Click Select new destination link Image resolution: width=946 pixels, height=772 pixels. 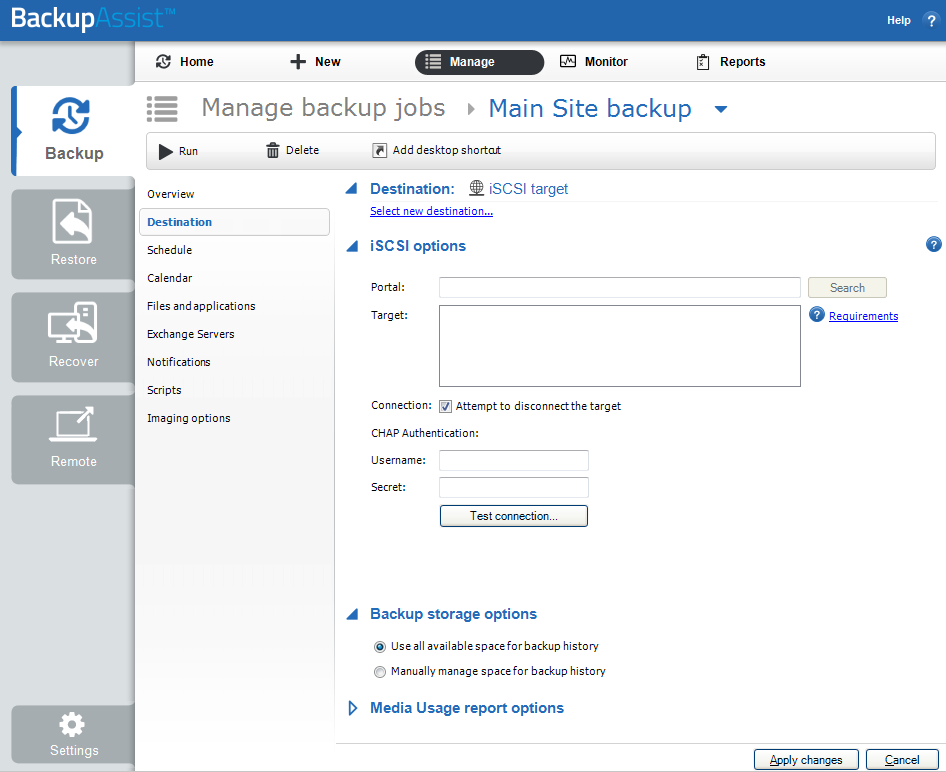431,211
